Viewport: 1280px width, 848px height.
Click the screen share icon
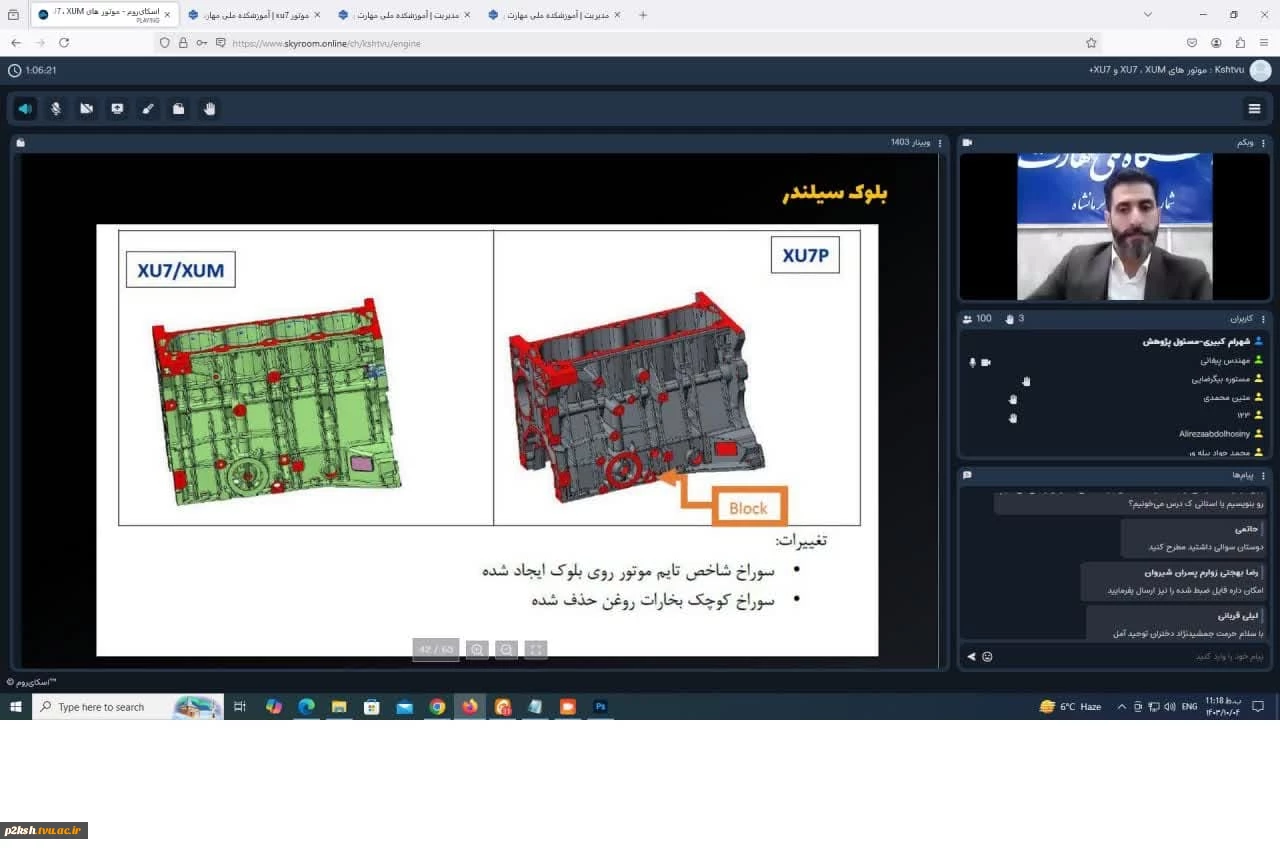point(117,109)
